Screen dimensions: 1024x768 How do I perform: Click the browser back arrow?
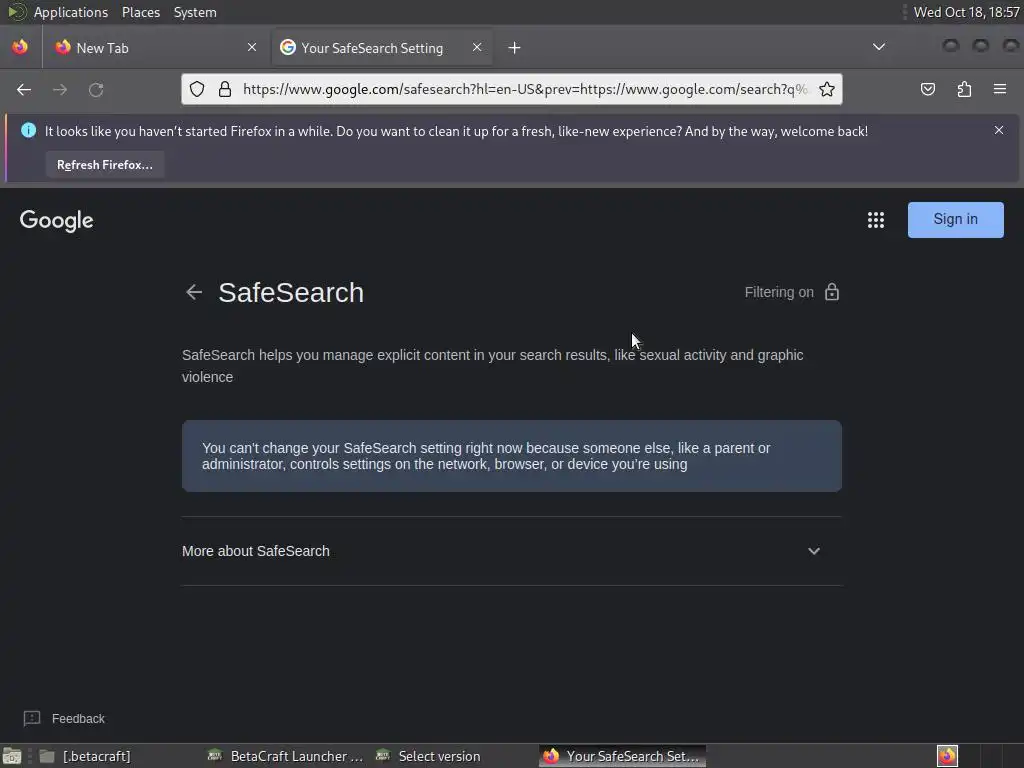pyautogui.click(x=24, y=89)
